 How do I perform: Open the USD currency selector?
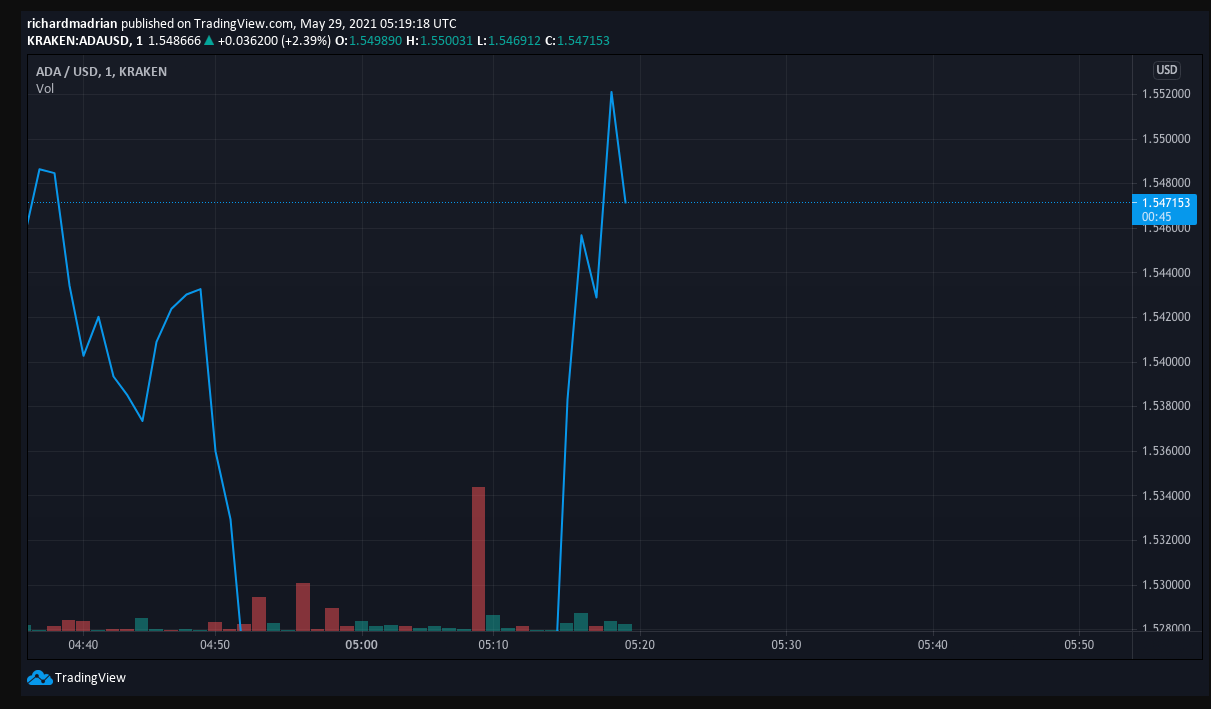point(1166,70)
